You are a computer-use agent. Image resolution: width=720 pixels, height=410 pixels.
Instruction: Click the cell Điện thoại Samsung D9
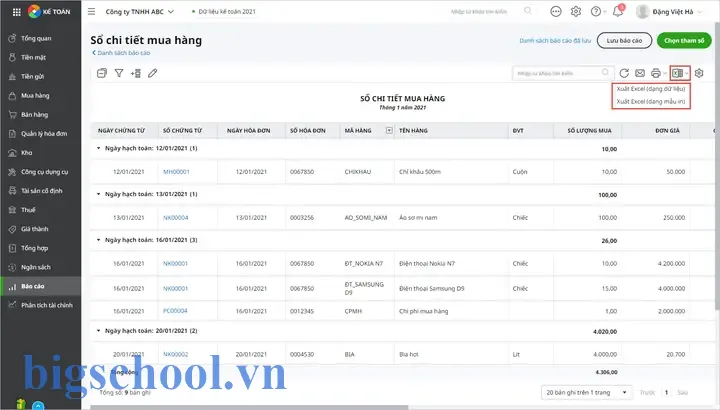[451, 288]
